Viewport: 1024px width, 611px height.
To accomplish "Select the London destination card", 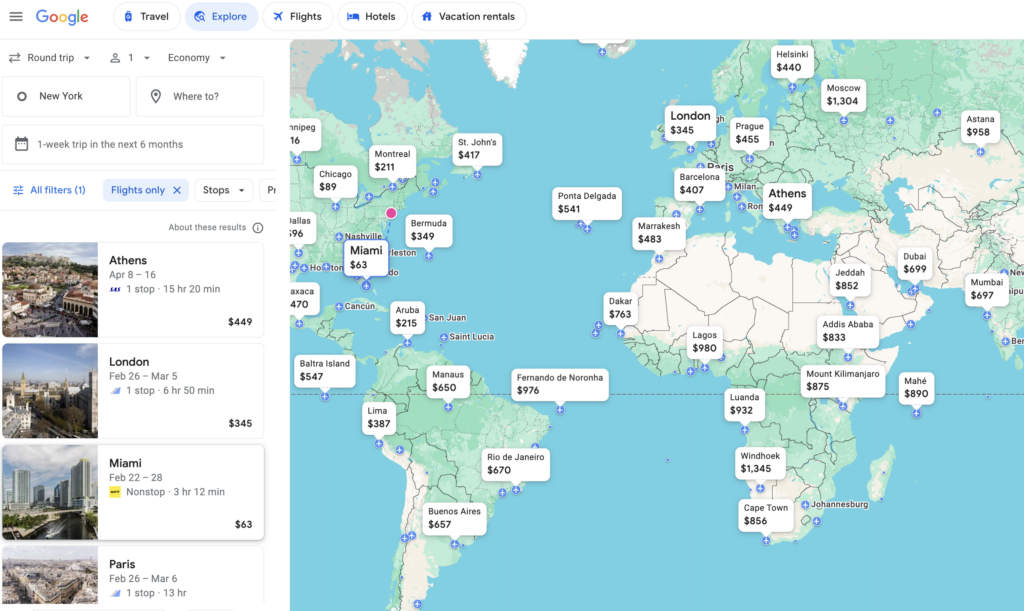I will click(x=133, y=391).
